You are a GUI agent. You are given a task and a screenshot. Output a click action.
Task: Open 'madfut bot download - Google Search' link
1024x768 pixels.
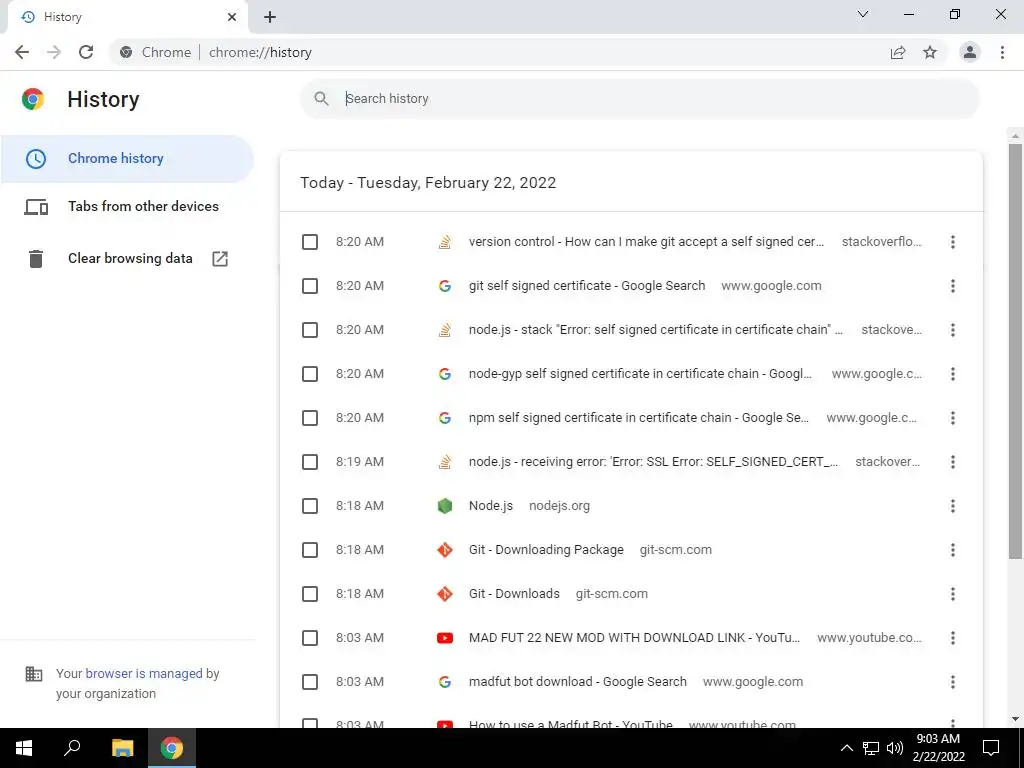578,682
